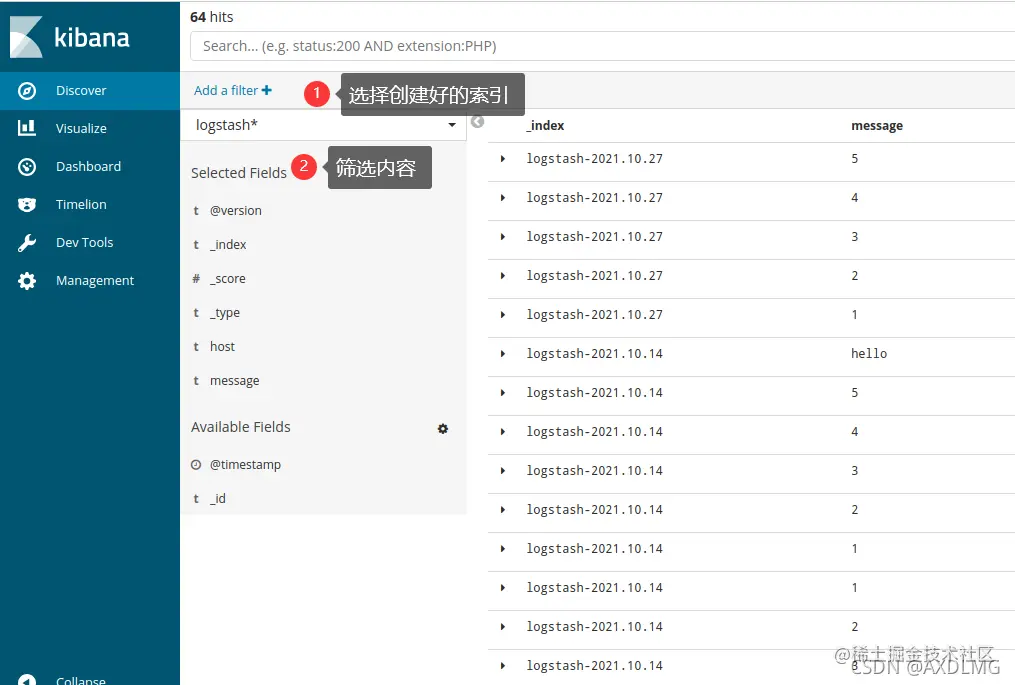This screenshot has height=685, width=1015.
Task: Click the Selected Fields heading
Action: tap(239, 173)
